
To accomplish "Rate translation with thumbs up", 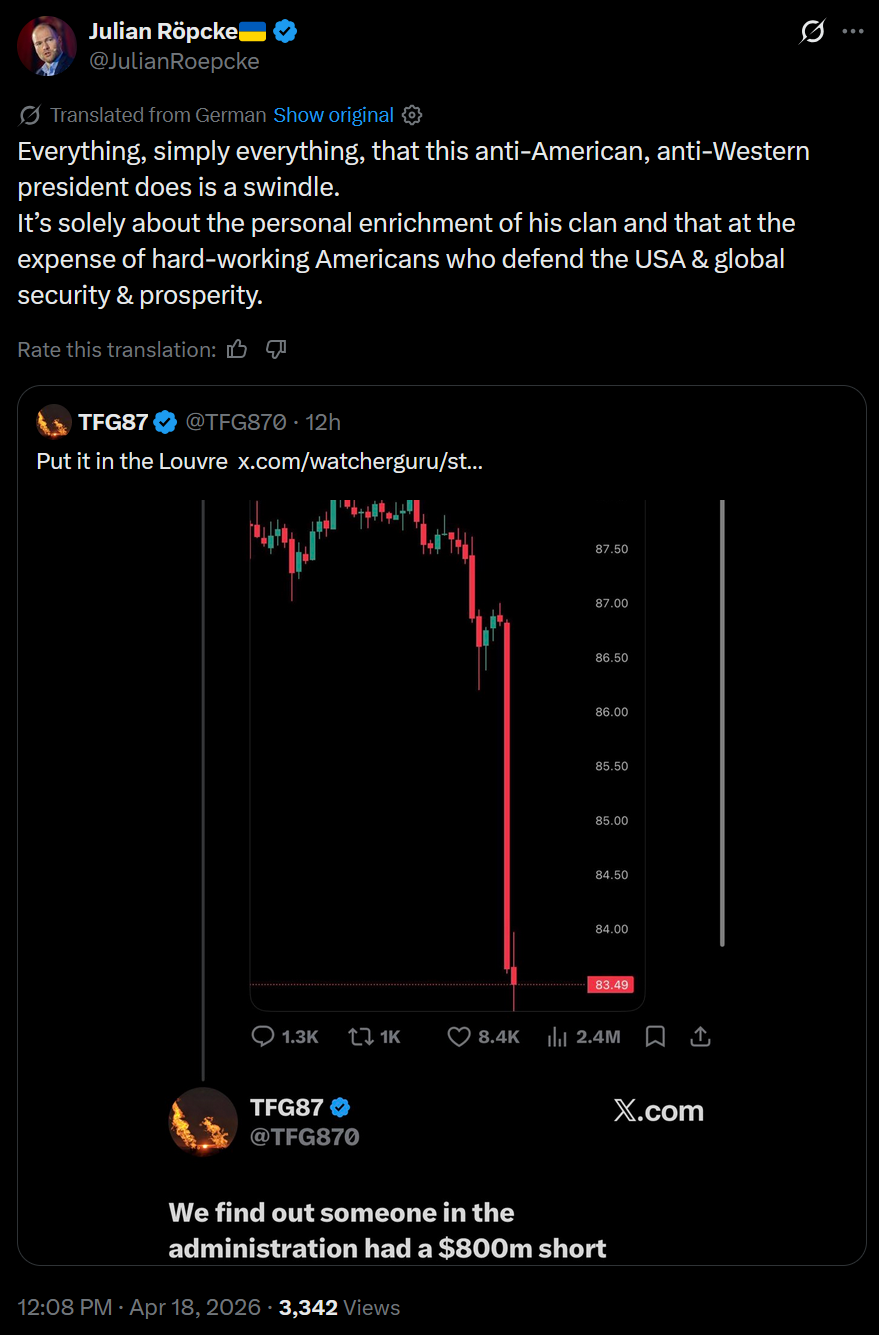I will (x=237, y=349).
